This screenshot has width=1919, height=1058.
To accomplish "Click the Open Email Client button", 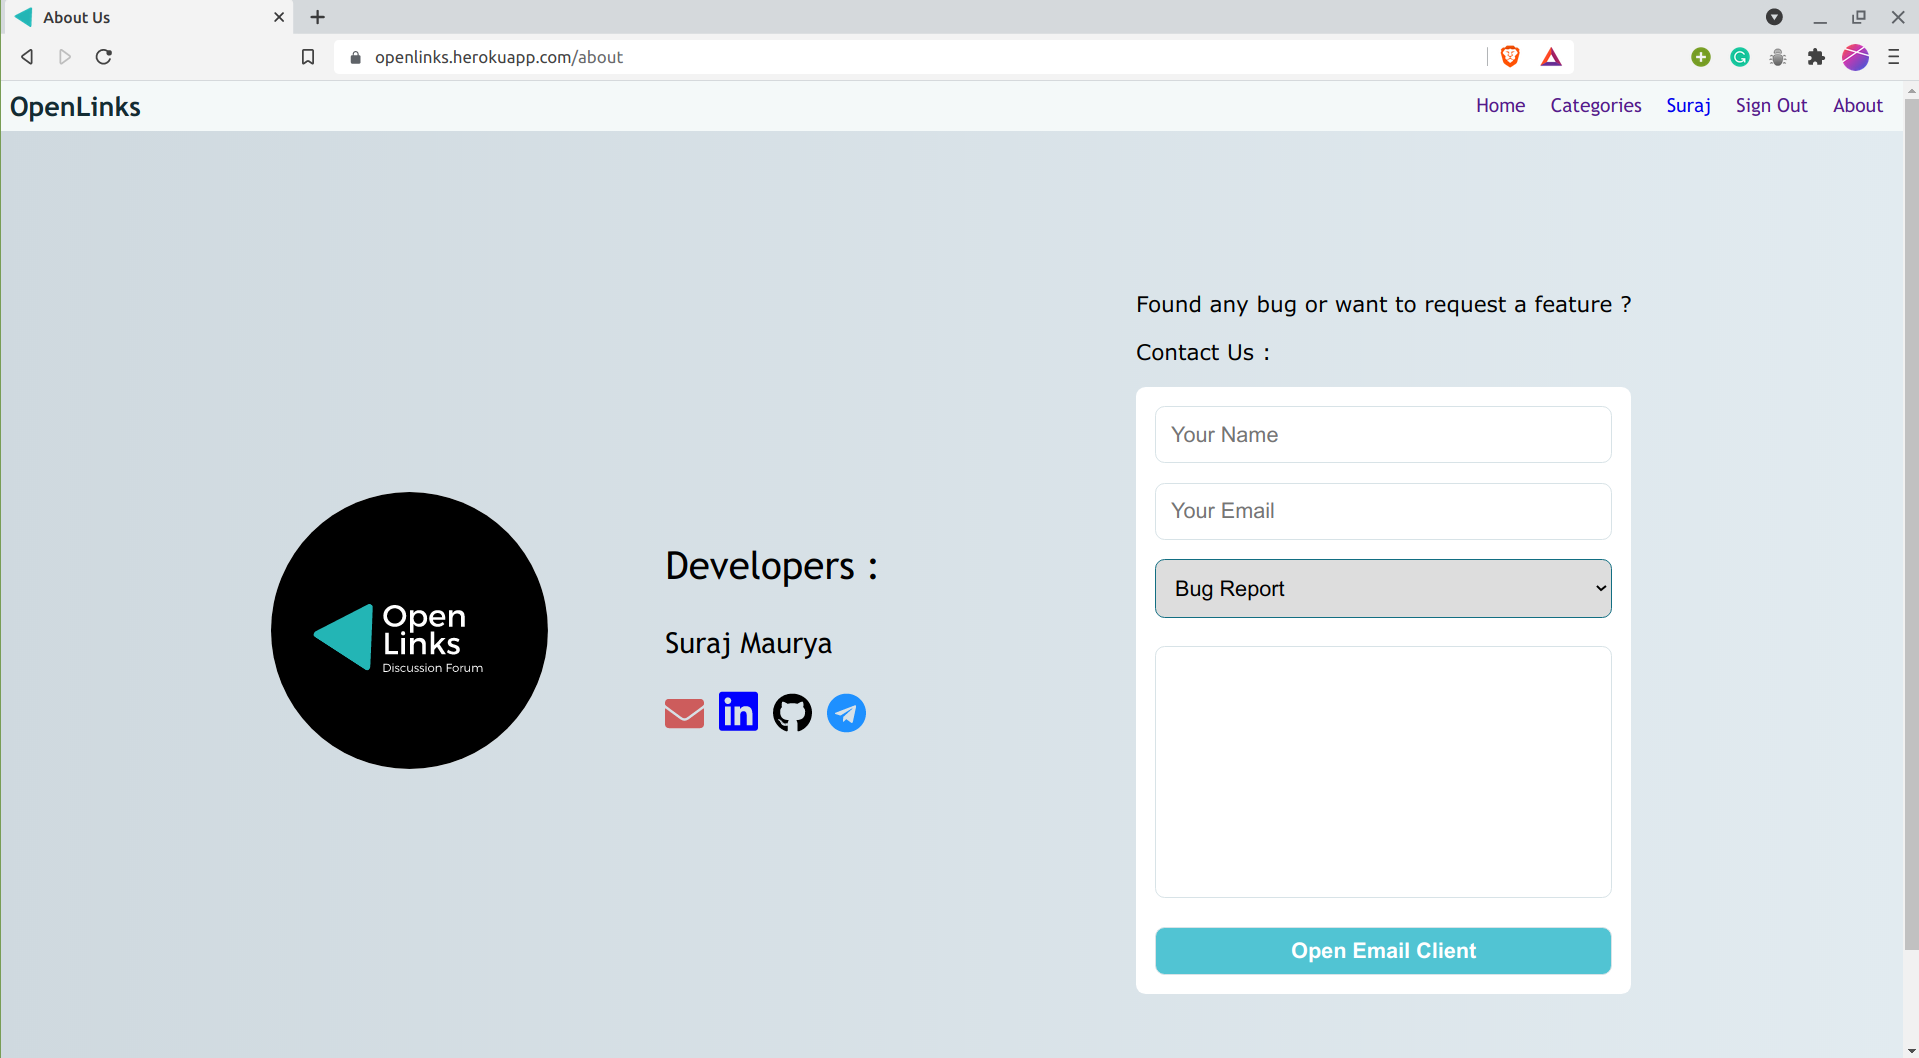I will (x=1383, y=951).
